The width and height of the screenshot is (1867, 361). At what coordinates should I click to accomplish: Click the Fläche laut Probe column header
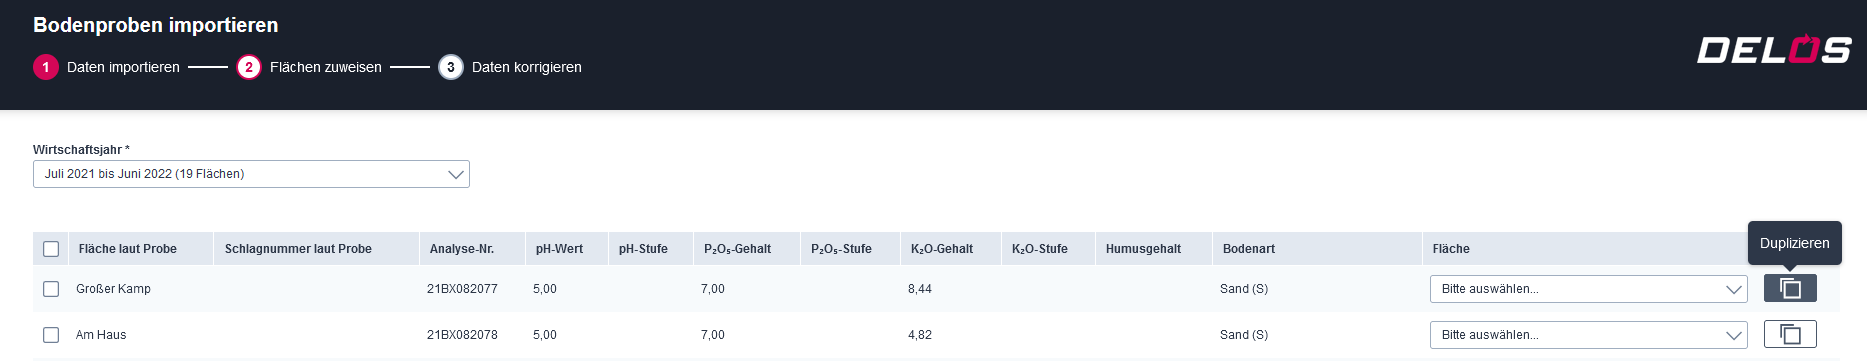(x=128, y=249)
